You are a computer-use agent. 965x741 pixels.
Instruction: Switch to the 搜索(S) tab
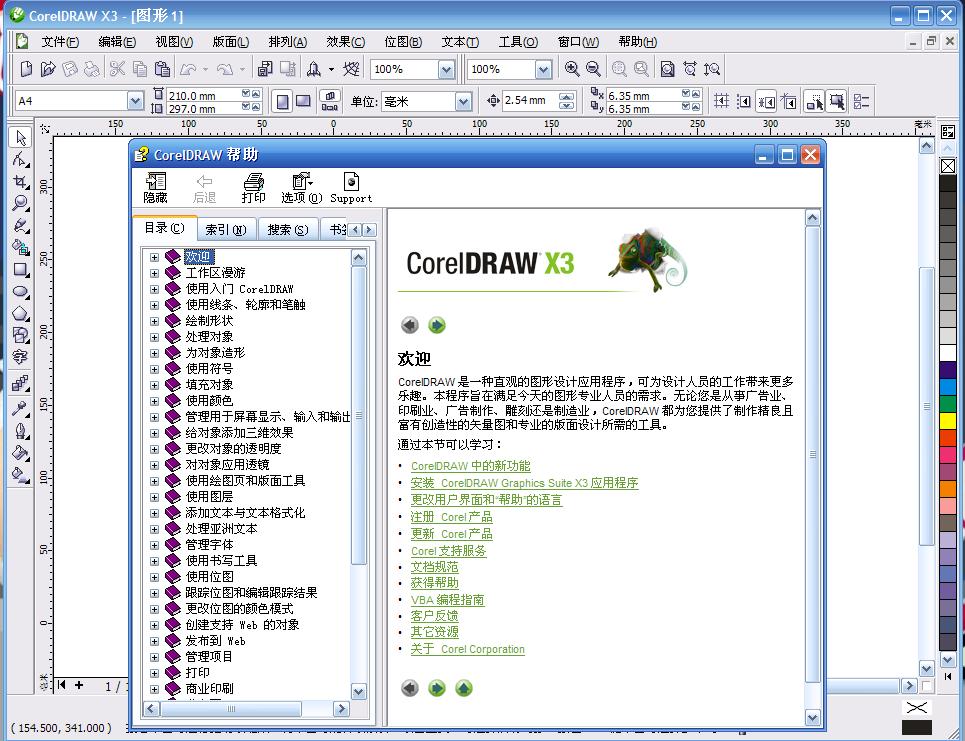tap(287, 230)
